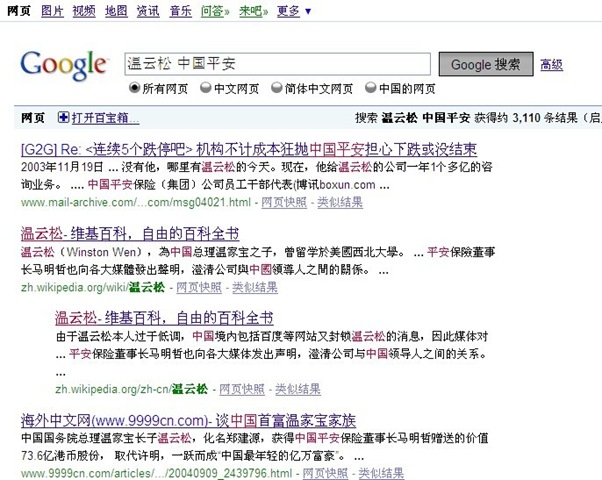Open the 高级 search link
602x480 pixels.
click(551, 65)
